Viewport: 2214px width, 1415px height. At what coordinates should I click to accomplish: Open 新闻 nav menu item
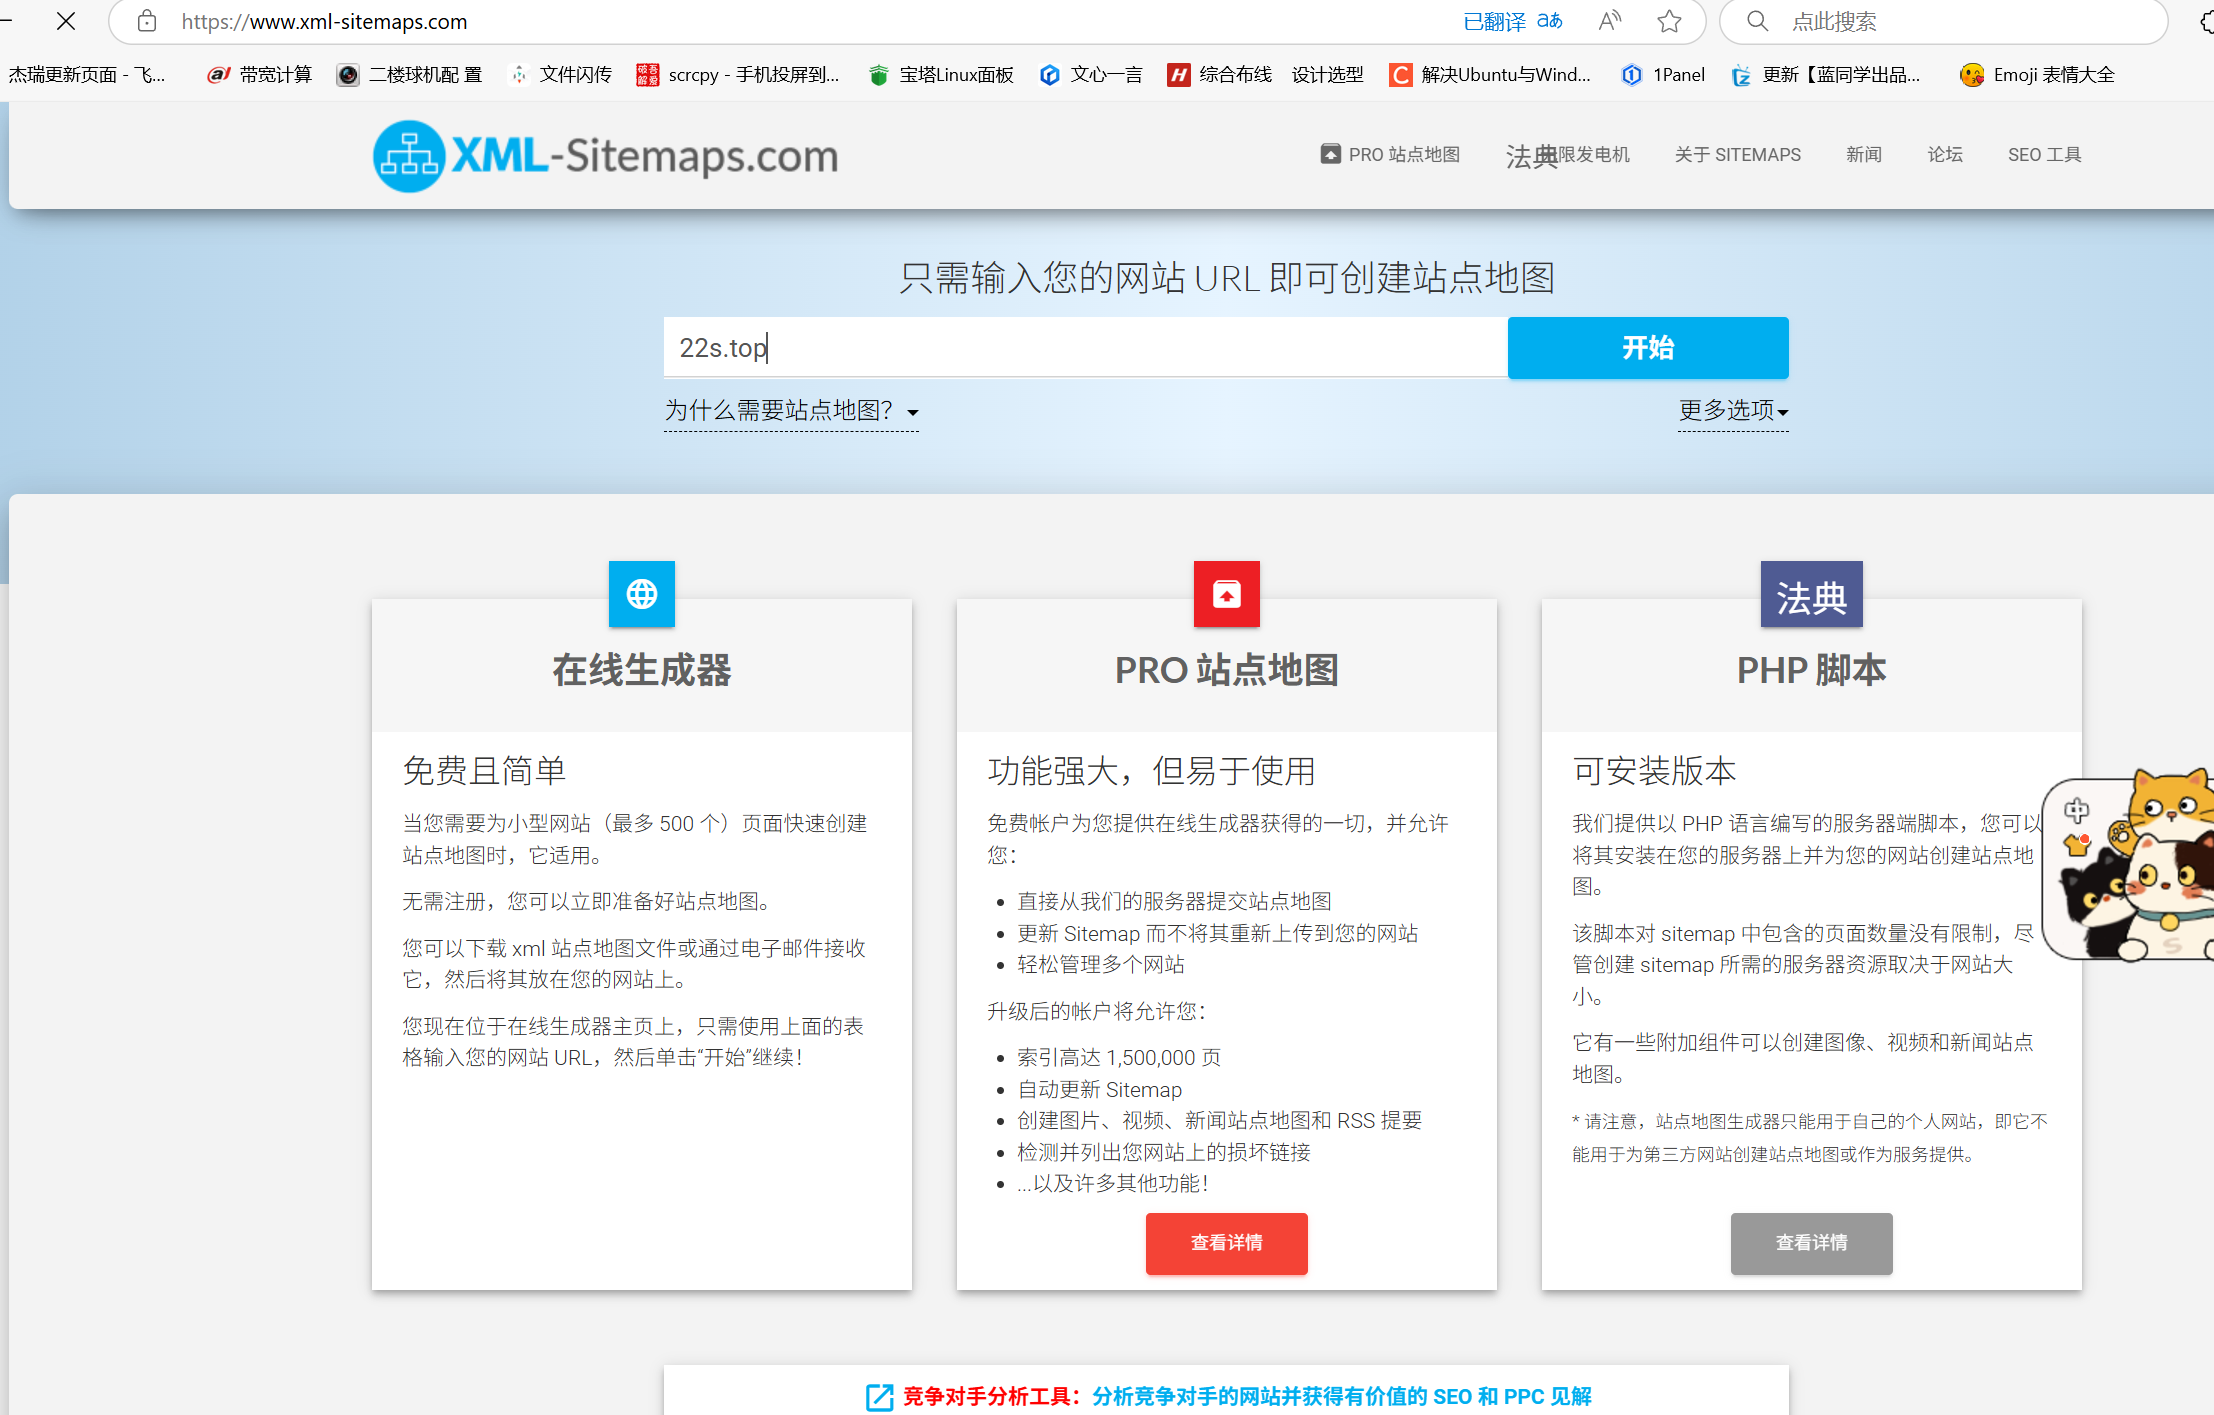pyautogui.click(x=1864, y=155)
